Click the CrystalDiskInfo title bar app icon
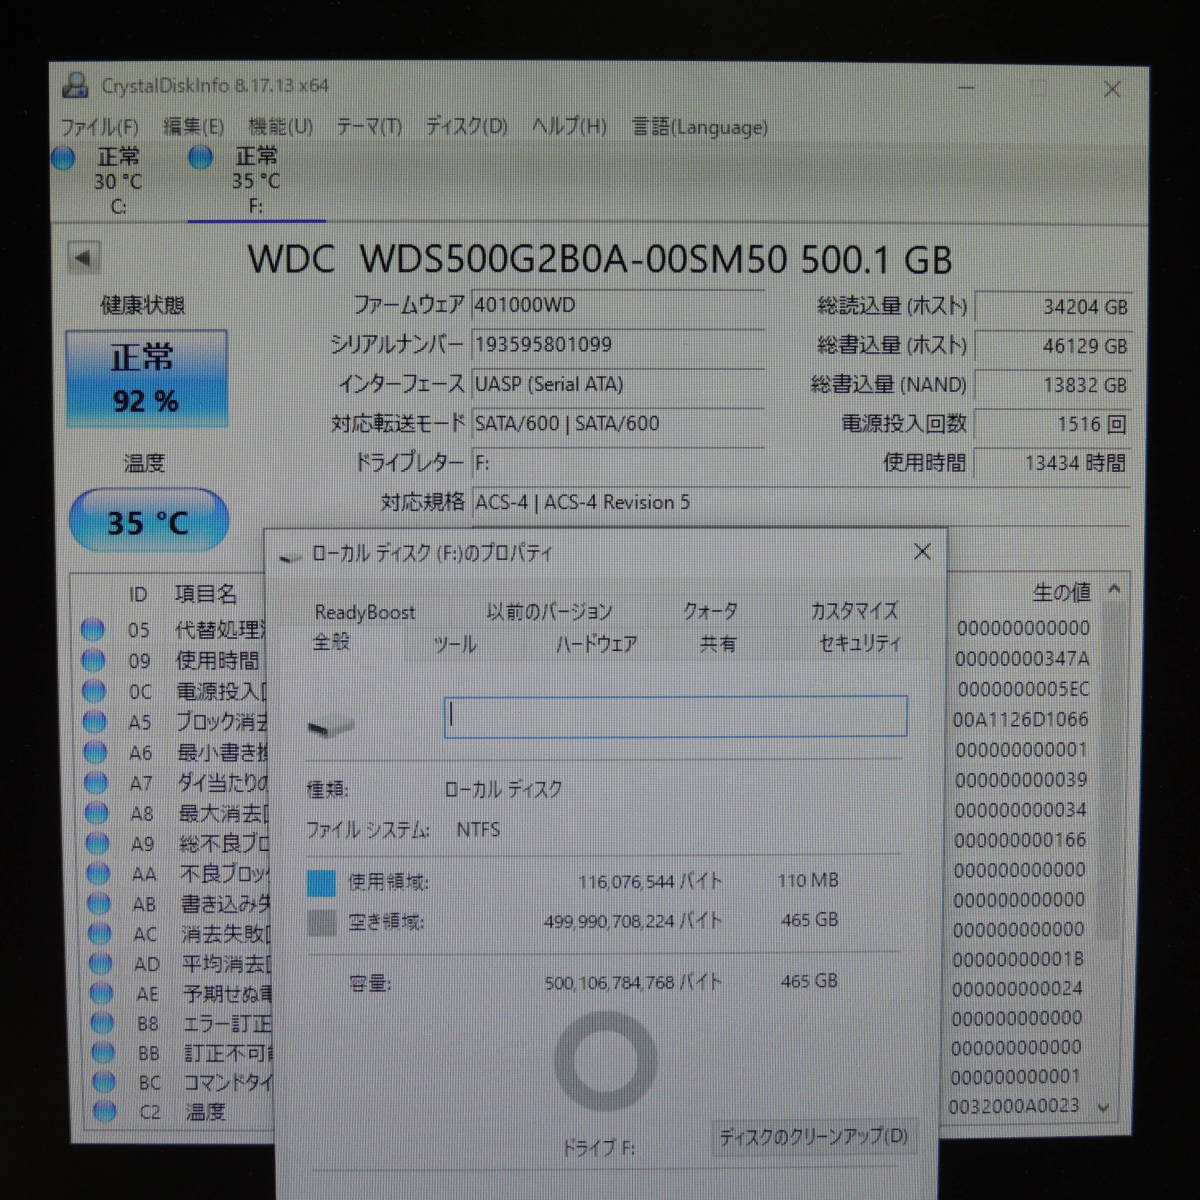The image size is (1200, 1200). pyautogui.click(x=75, y=85)
